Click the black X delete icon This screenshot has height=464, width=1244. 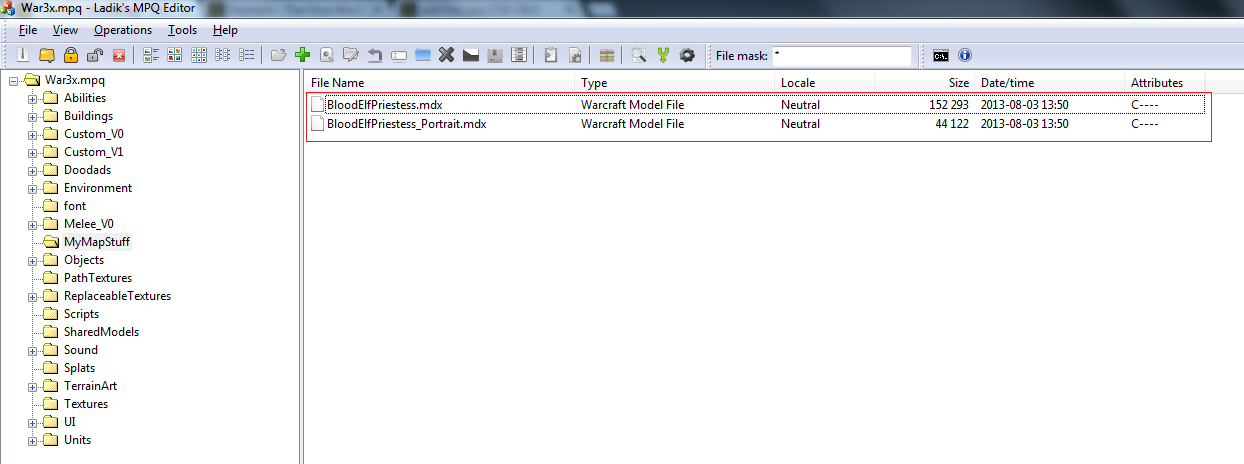point(446,55)
